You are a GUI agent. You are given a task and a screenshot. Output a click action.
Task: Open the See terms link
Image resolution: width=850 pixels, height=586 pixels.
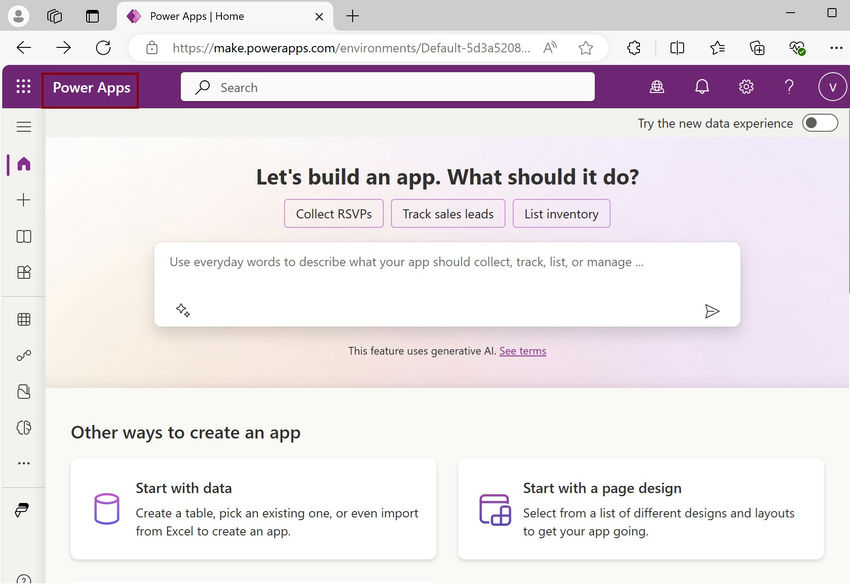tap(522, 351)
